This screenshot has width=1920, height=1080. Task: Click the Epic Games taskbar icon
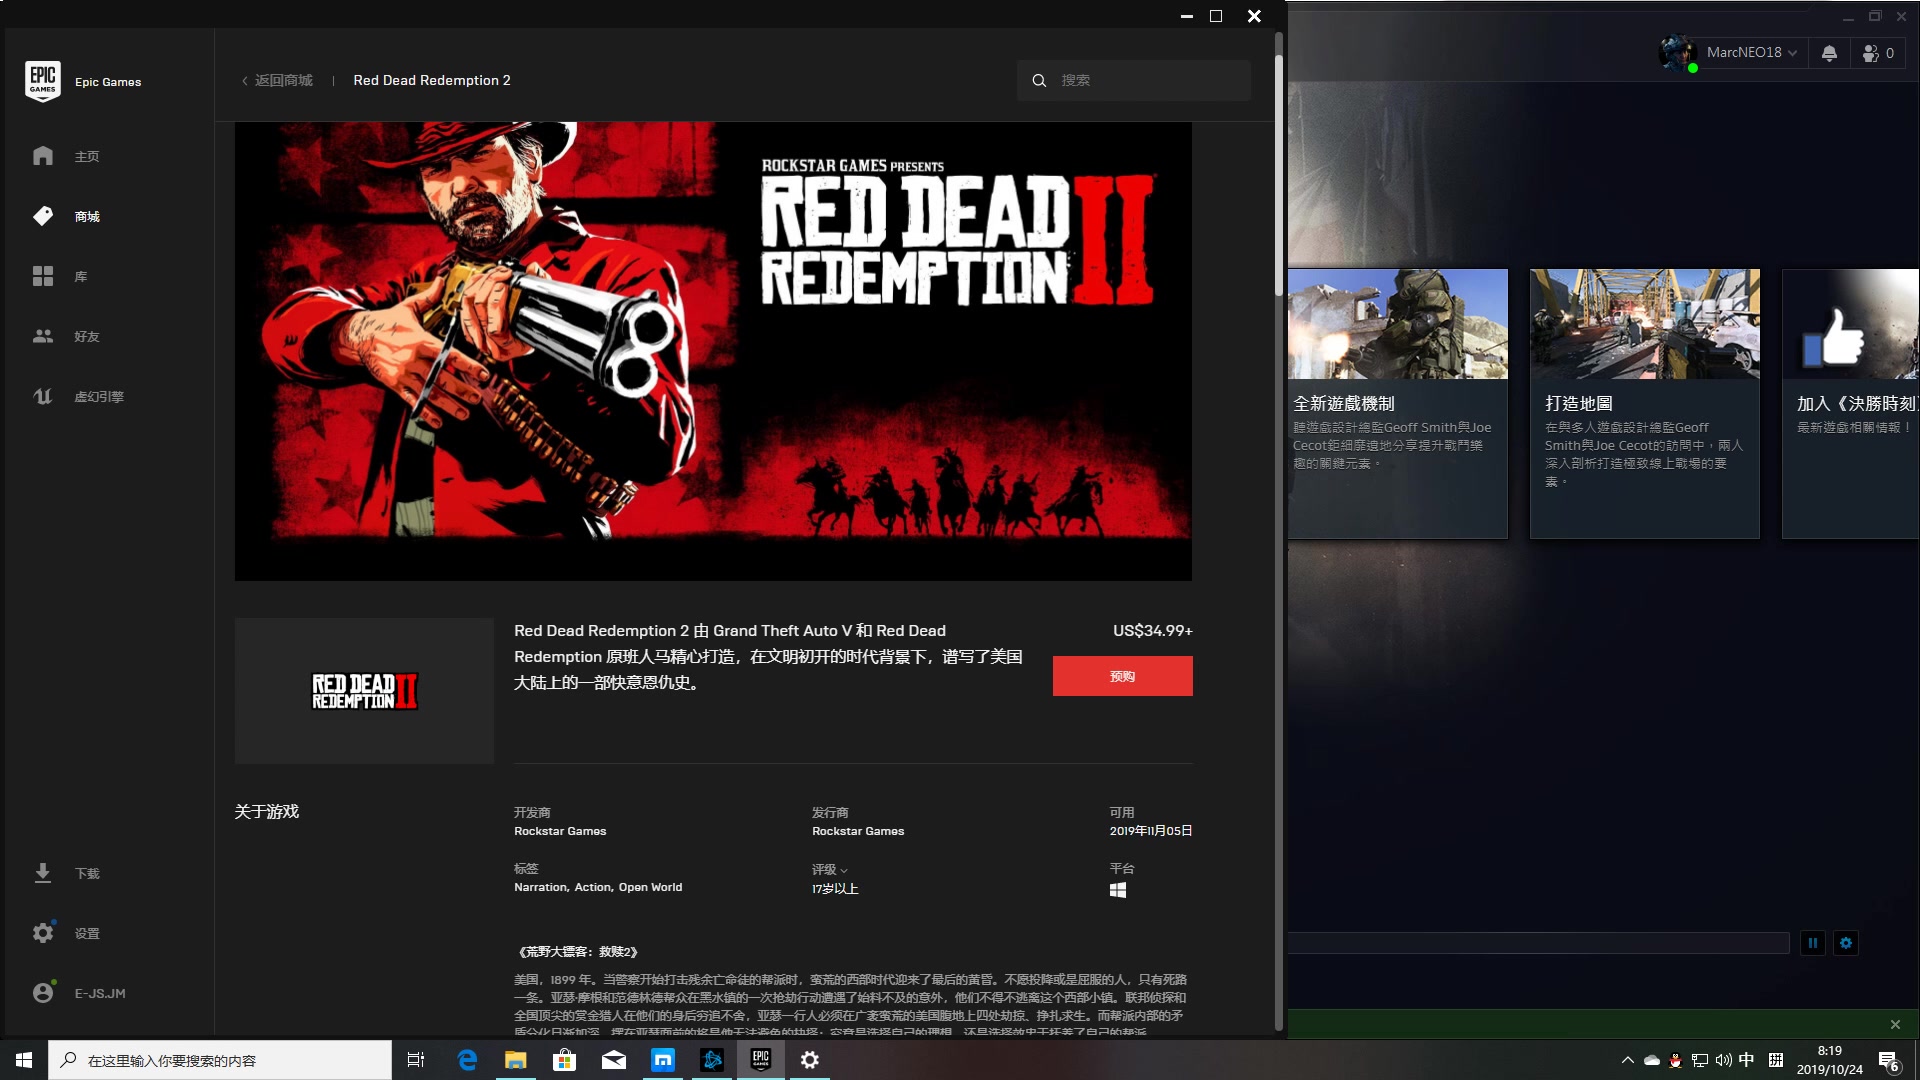click(x=761, y=1060)
